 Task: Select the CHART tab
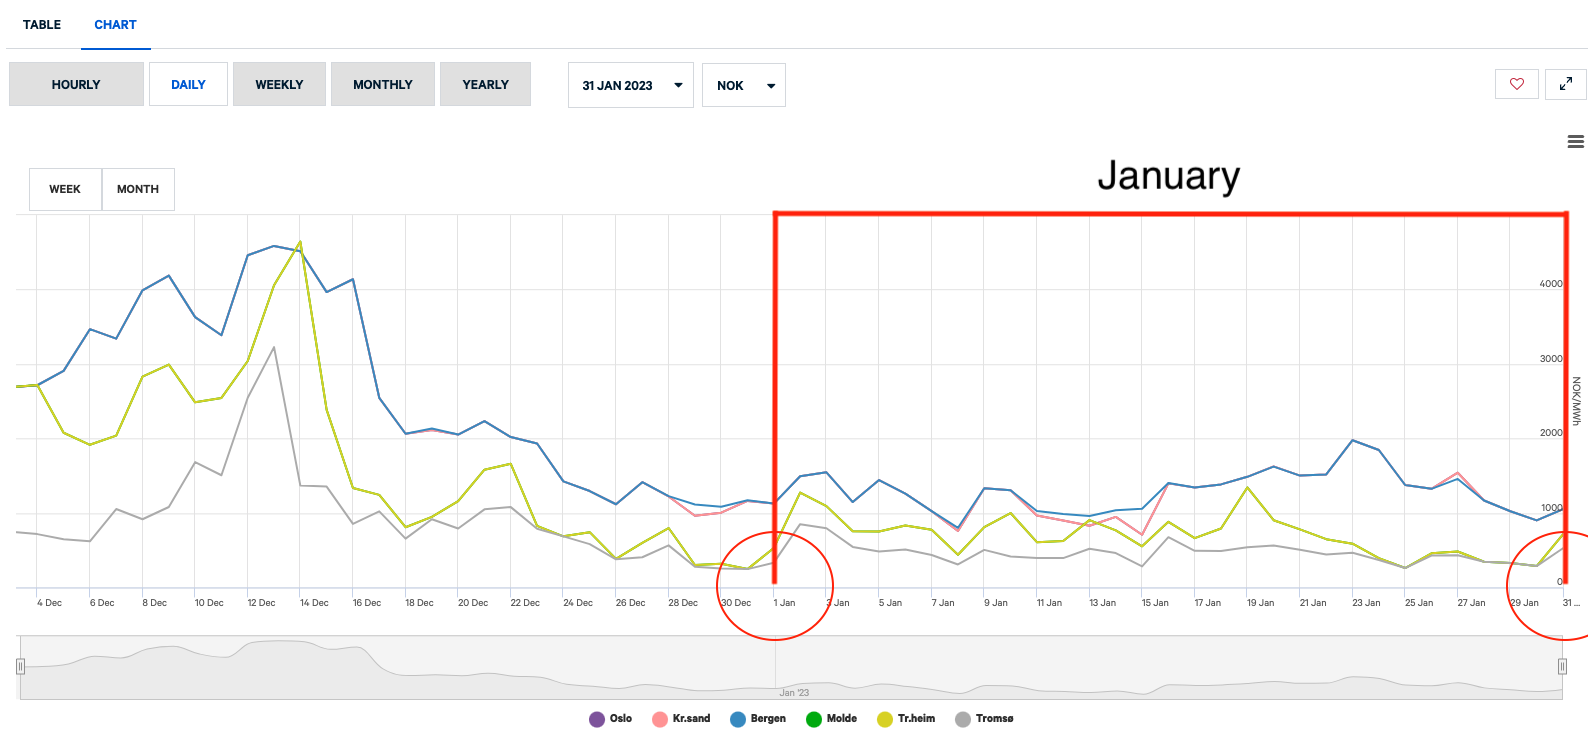pyautogui.click(x=115, y=24)
